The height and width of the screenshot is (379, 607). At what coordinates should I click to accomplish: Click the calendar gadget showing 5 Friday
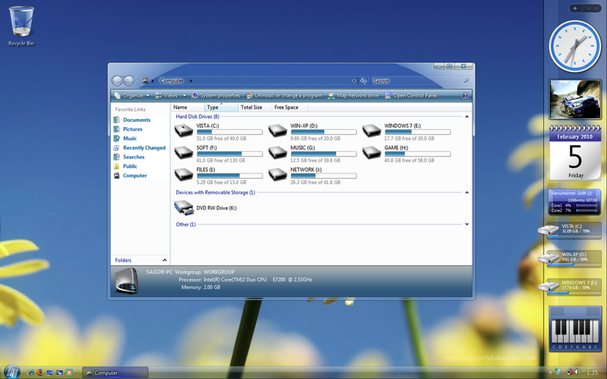[x=575, y=153]
